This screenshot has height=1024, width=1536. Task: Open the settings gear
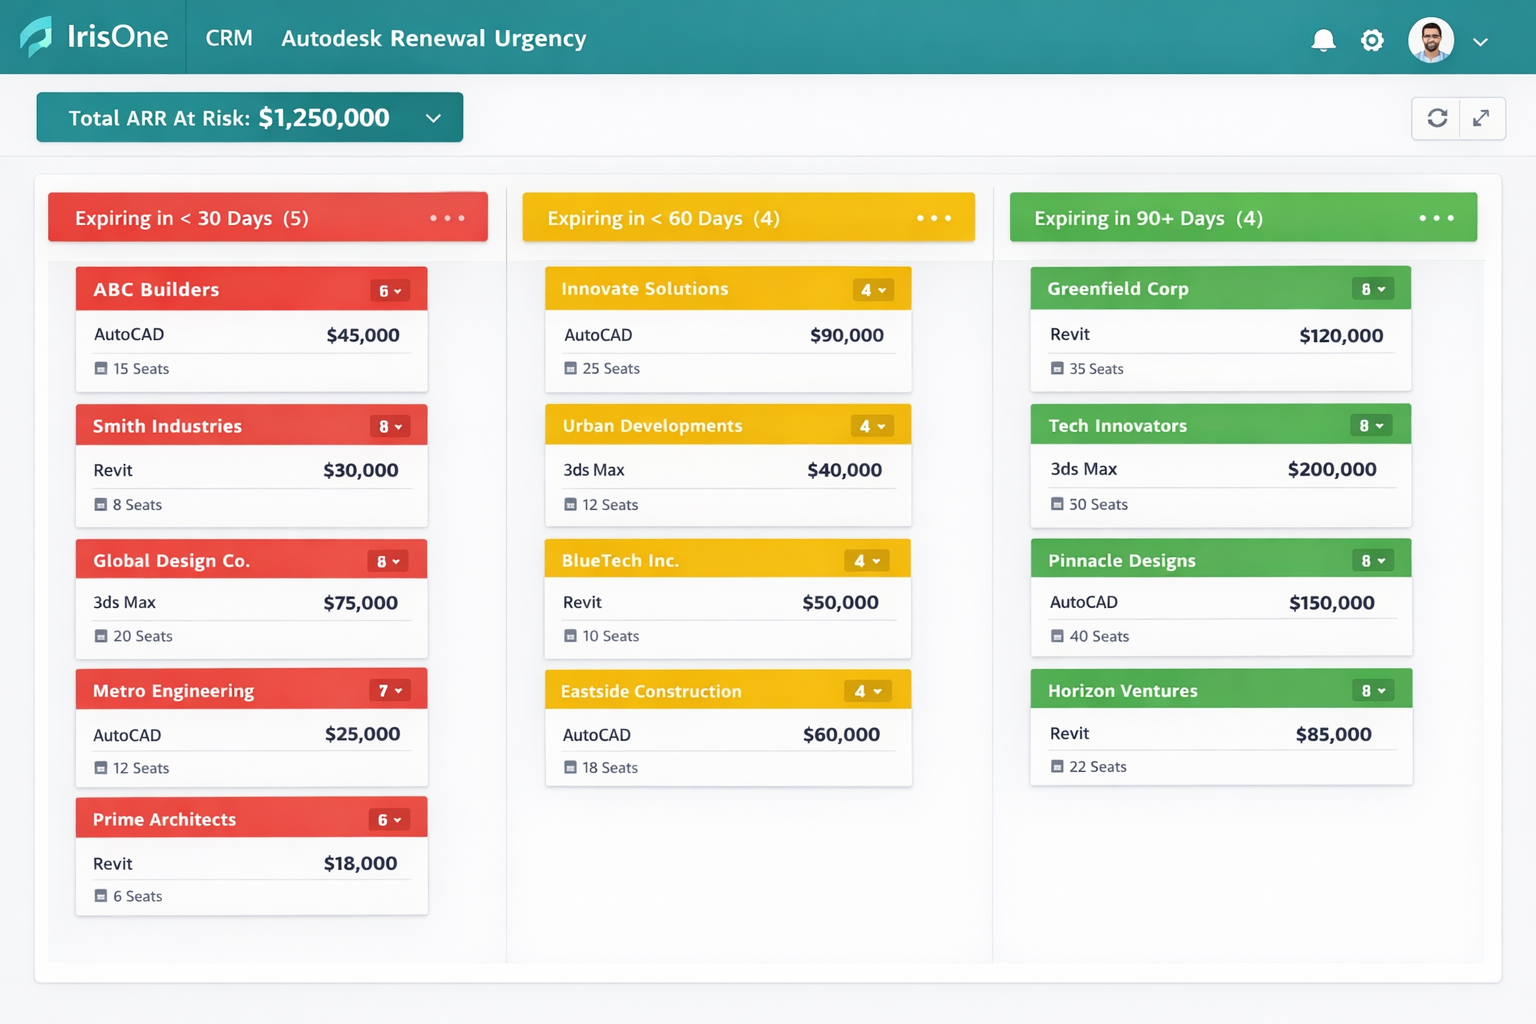click(1372, 40)
